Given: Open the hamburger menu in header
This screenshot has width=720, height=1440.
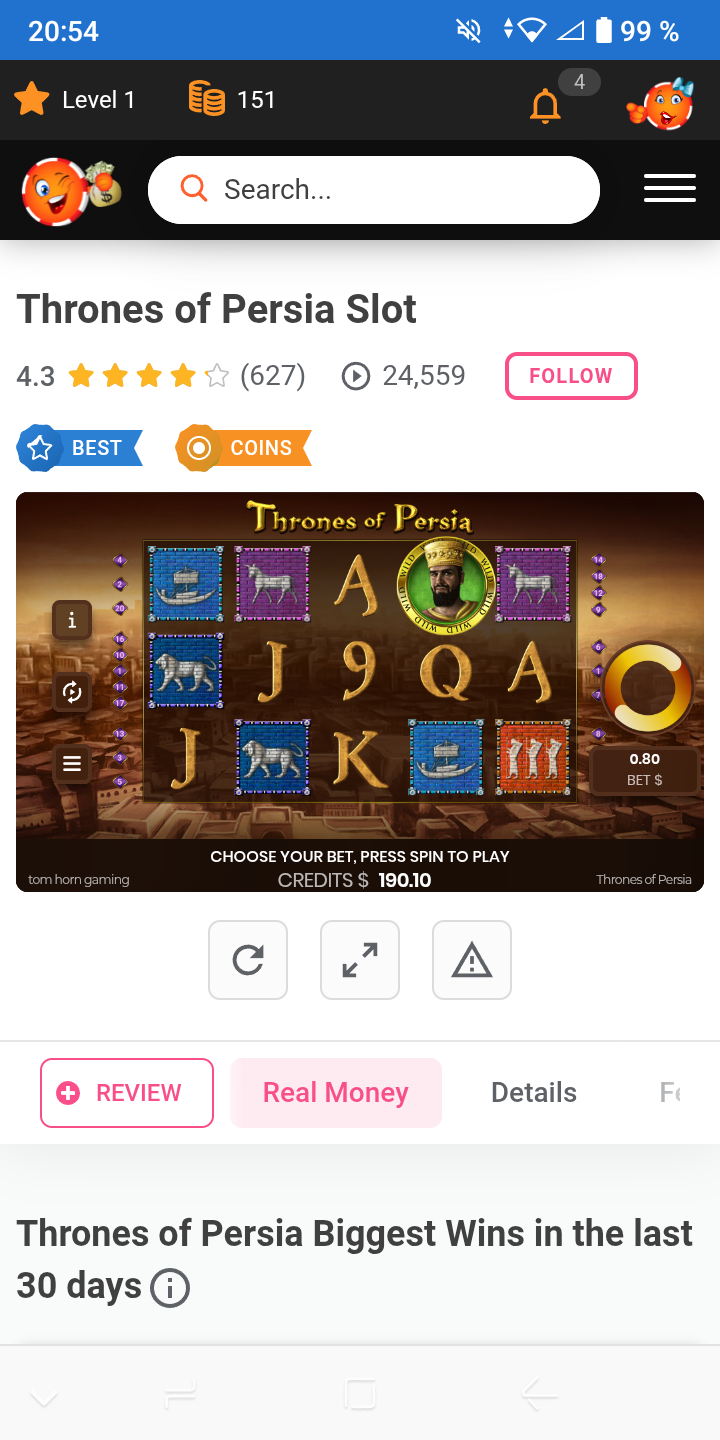Looking at the screenshot, I should click(x=670, y=188).
